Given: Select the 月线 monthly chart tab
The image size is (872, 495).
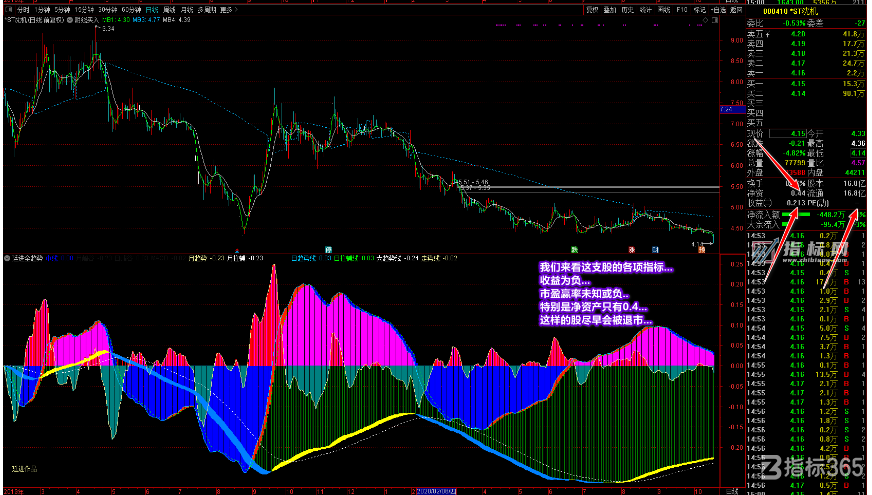Looking at the screenshot, I should pyautogui.click(x=187, y=10).
